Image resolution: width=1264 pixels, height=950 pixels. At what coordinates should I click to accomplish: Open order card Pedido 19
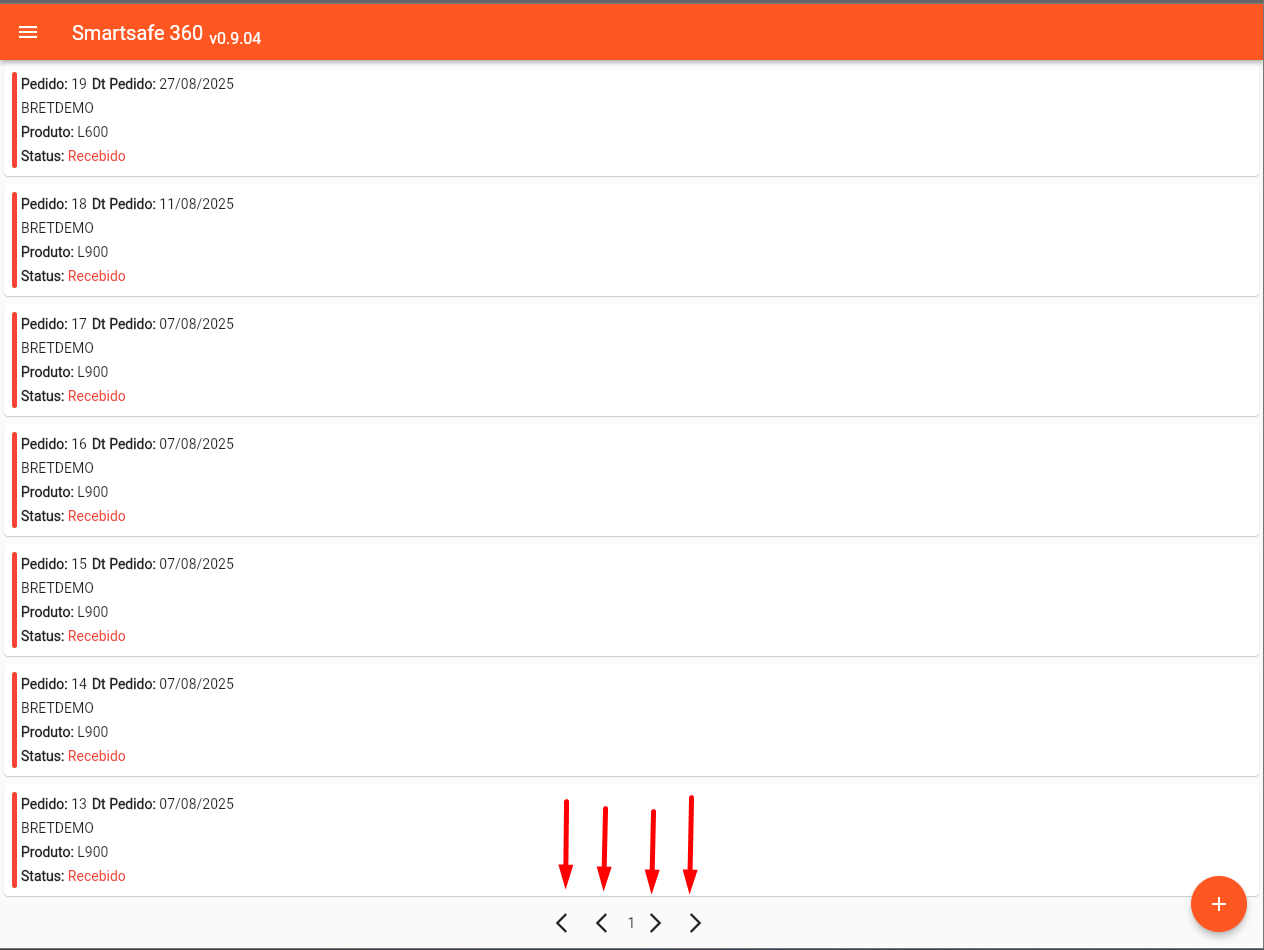coord(630,120)
